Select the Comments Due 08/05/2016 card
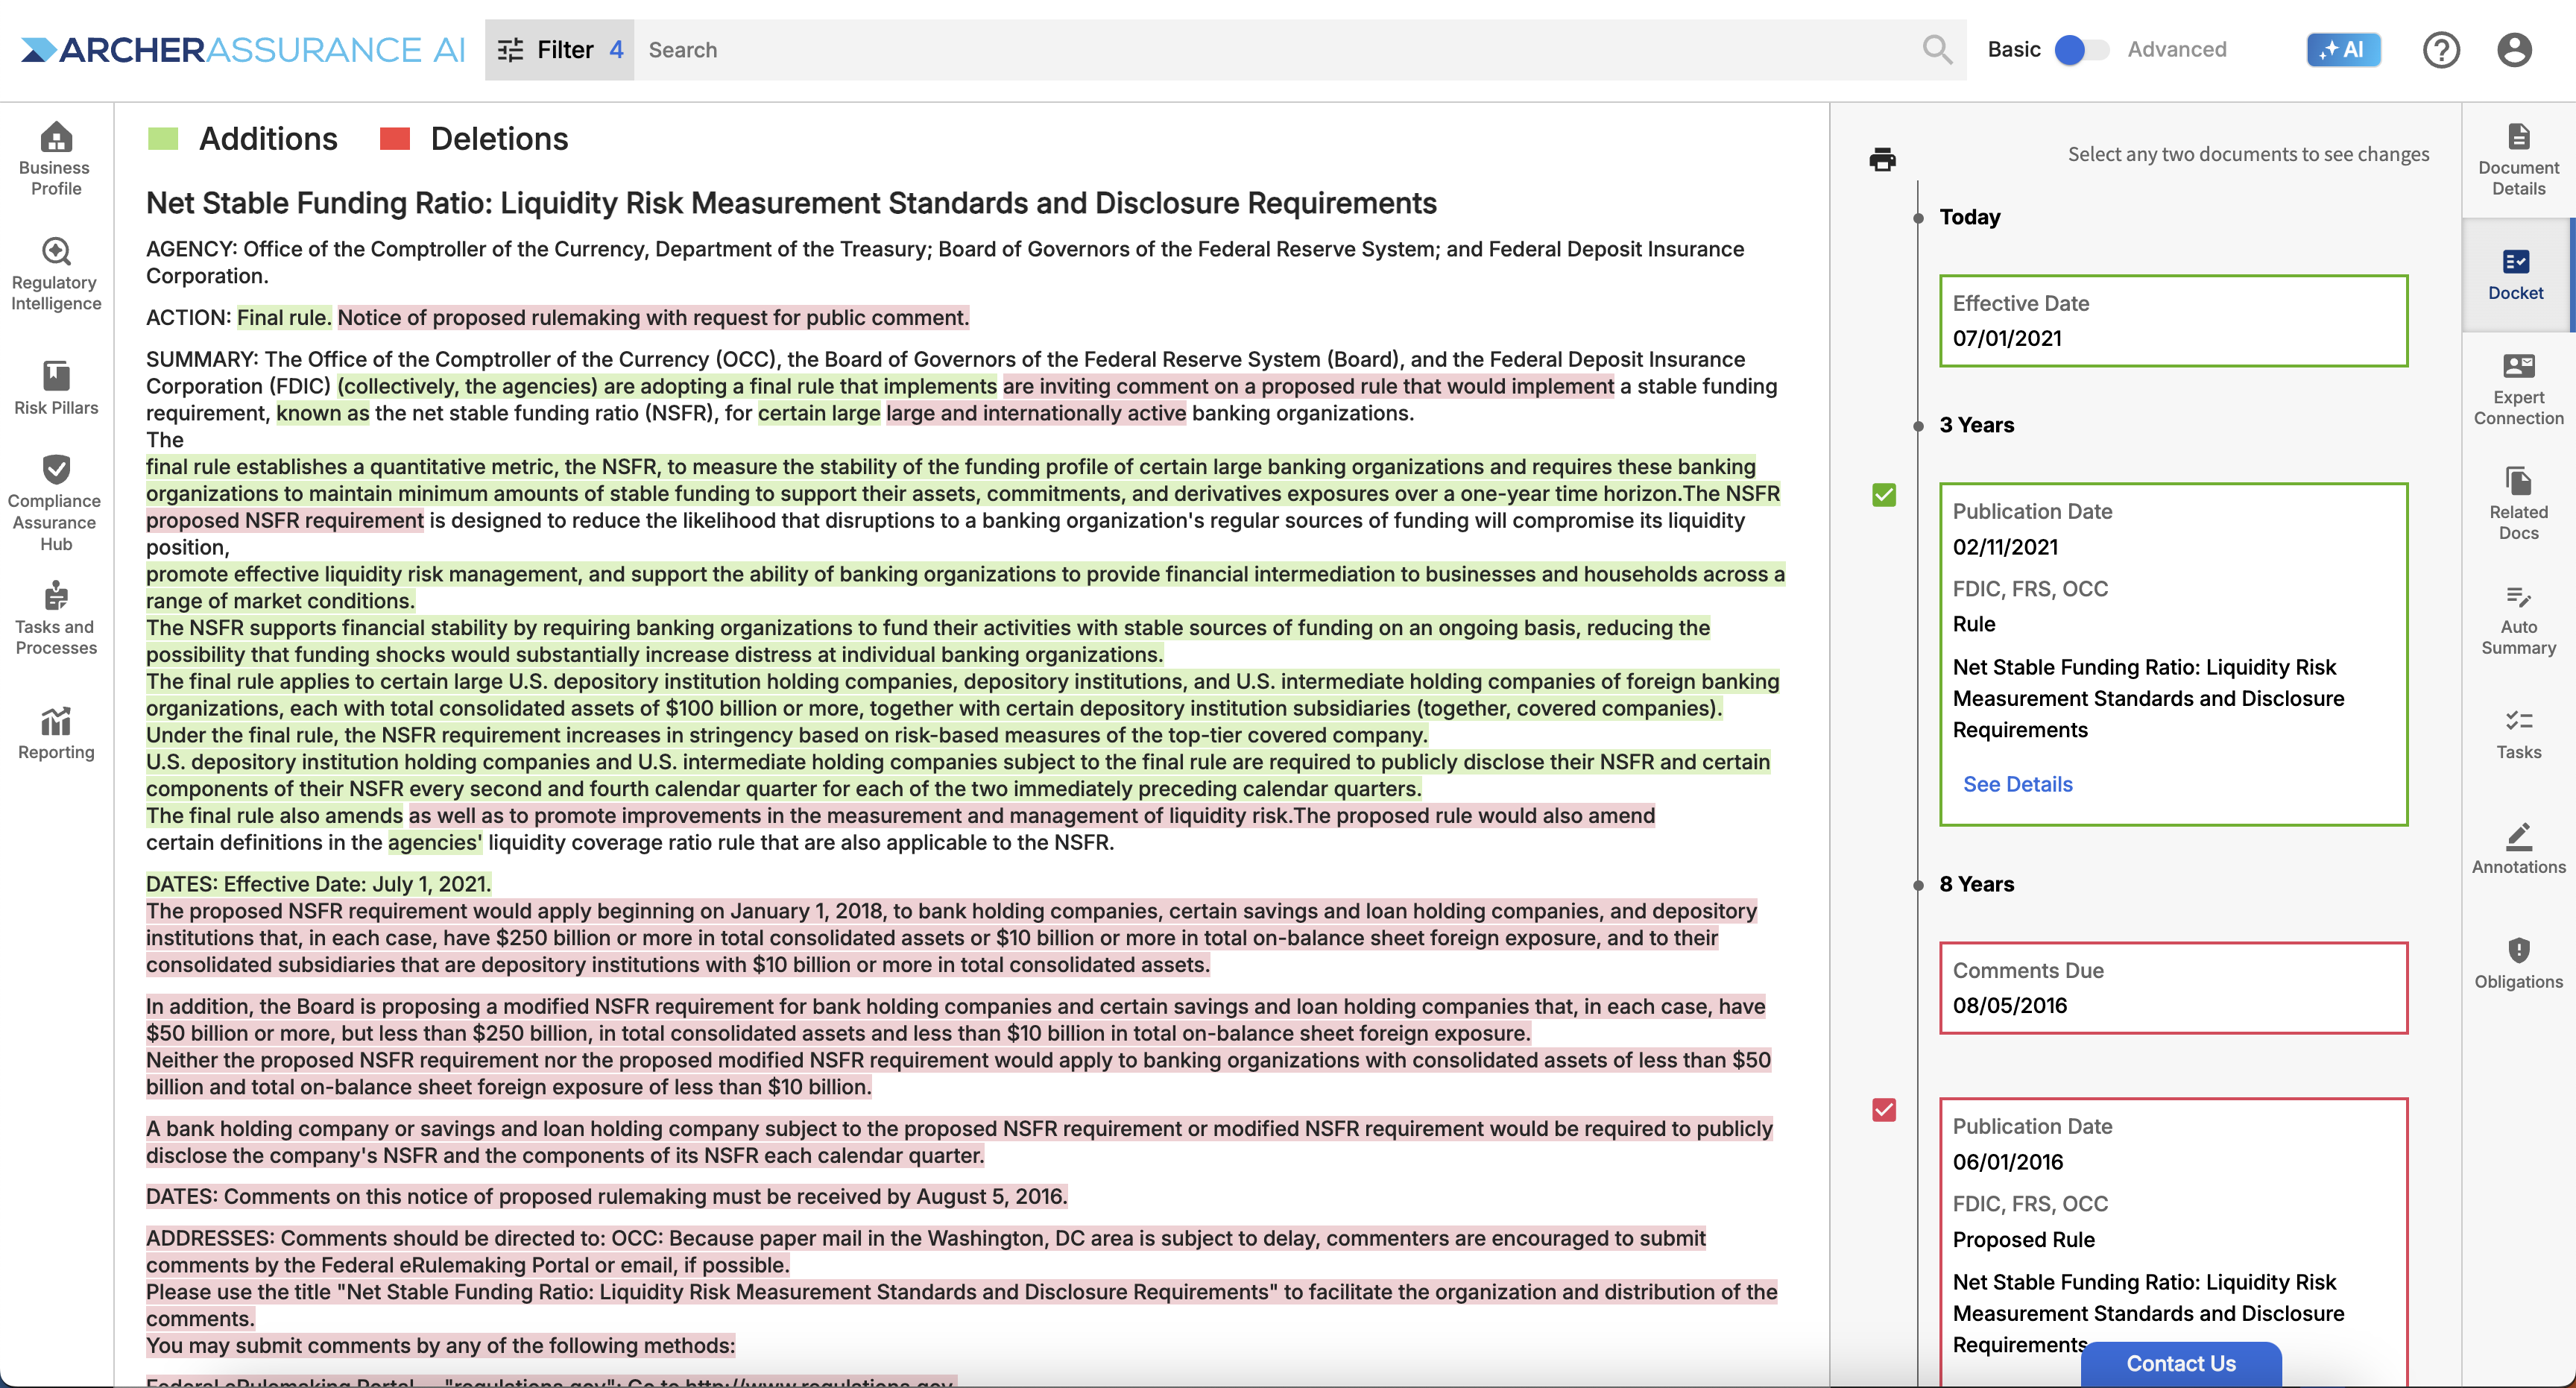This screenshot has height=1388, width=2576. [2173, 988]
